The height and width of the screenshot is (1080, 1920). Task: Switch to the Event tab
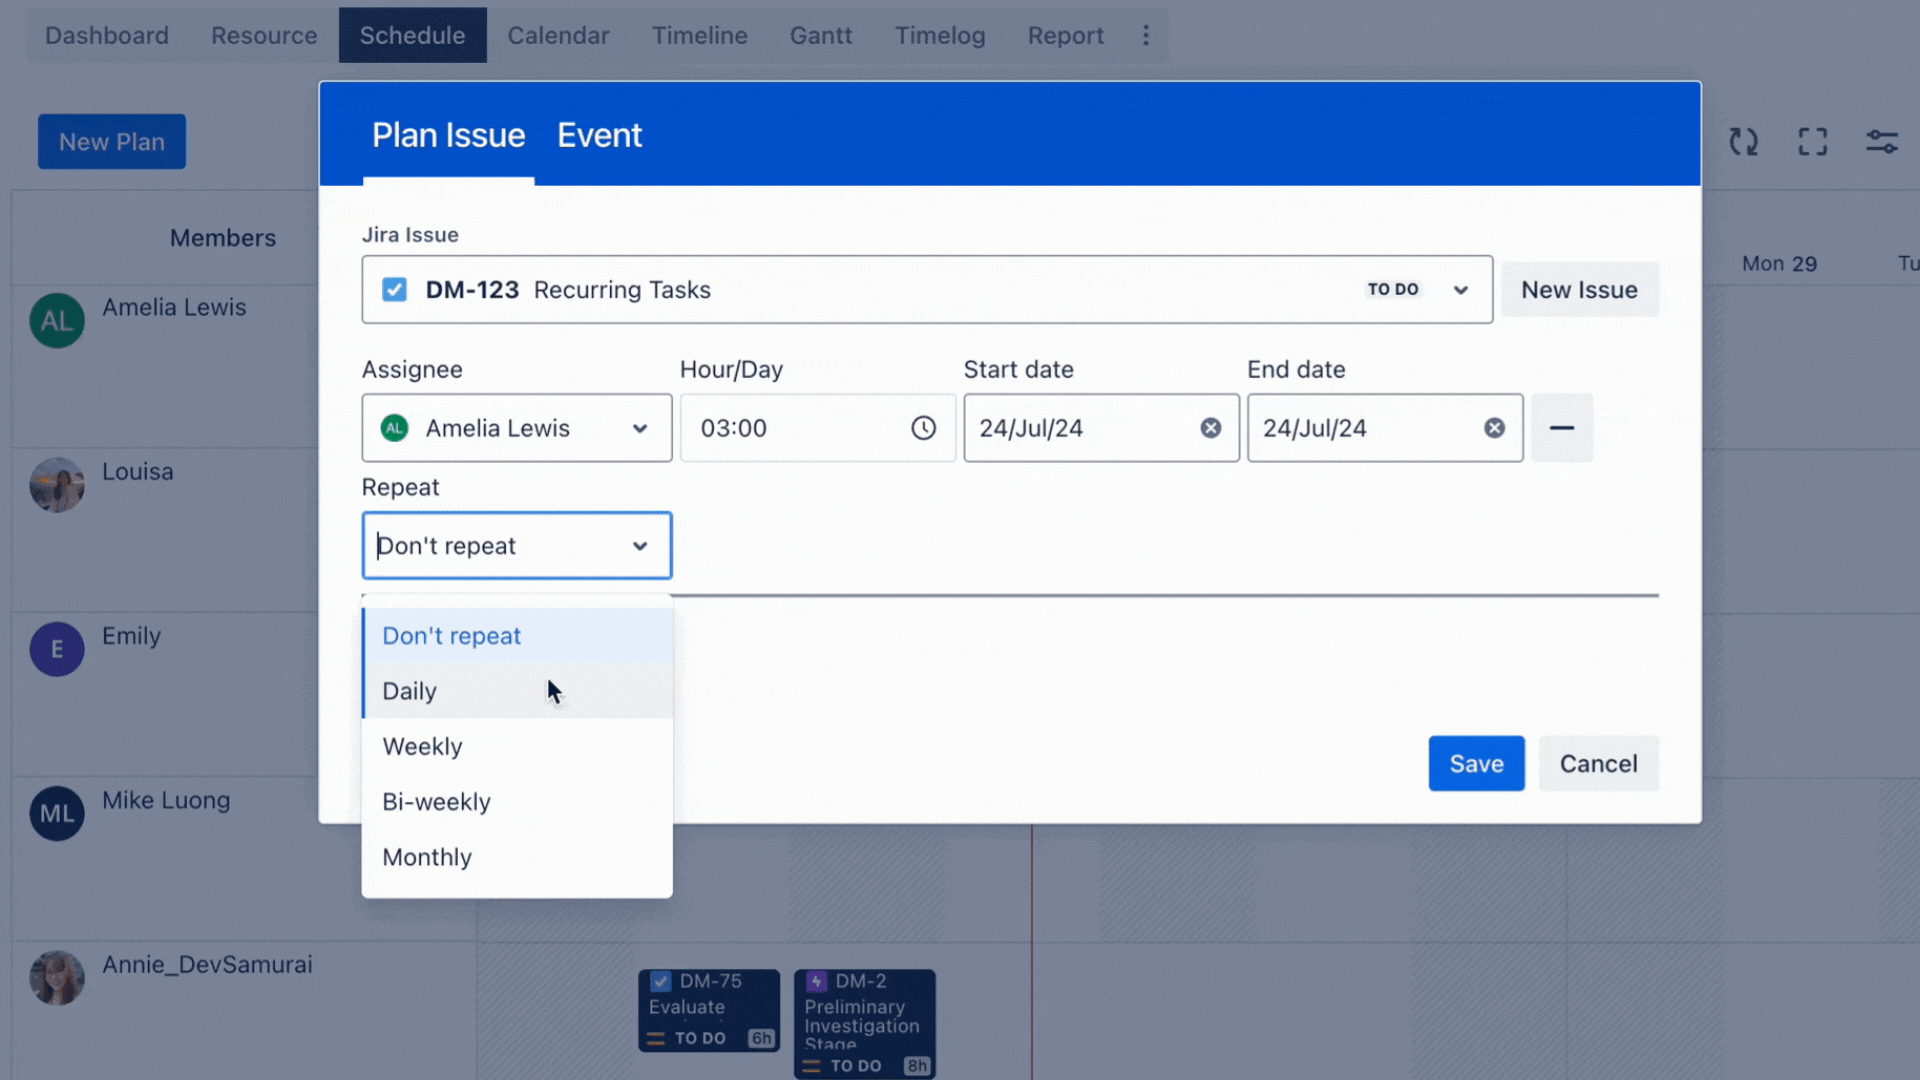pyautogui.click(x=599, y=135)
